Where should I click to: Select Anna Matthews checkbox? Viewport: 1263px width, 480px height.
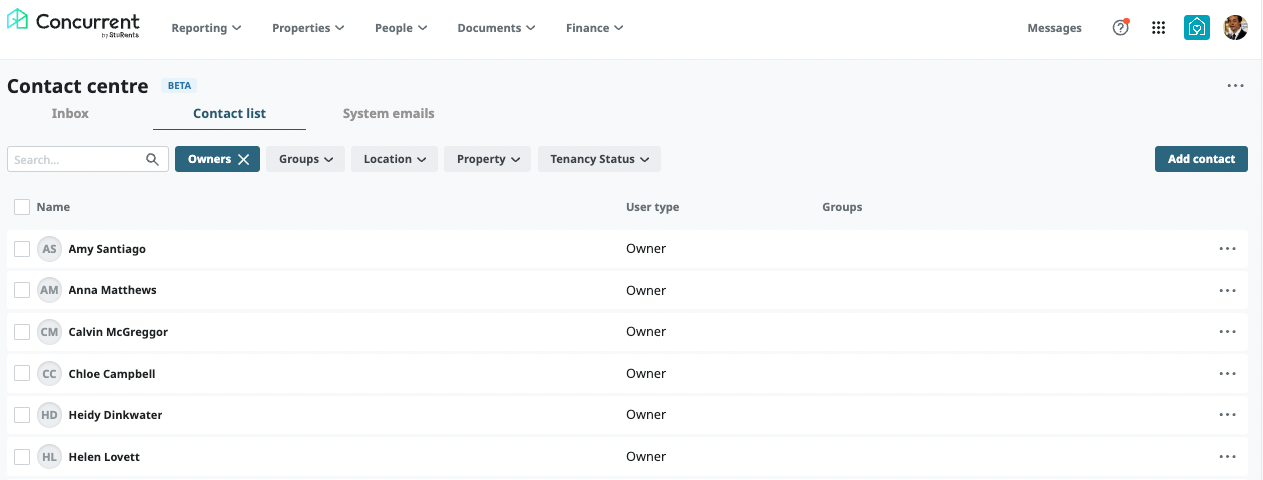(x=22, y=290)
